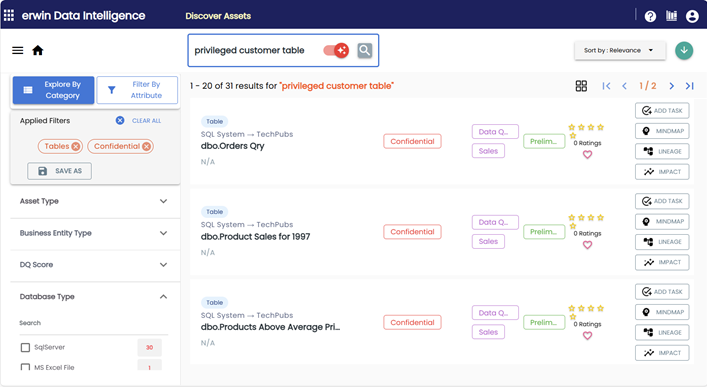Open the user profile icon
Image resolution: width=707 pixels, height=387 pixels.
coord(692,16)
